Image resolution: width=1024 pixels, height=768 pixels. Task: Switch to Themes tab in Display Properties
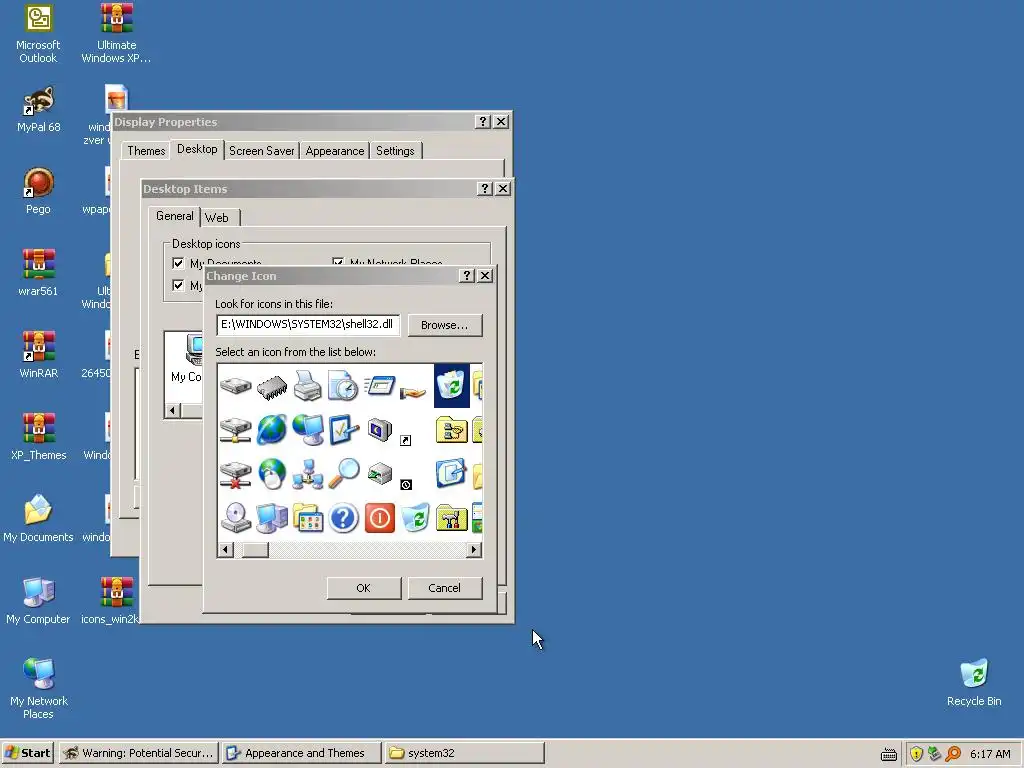pos(146,151)
